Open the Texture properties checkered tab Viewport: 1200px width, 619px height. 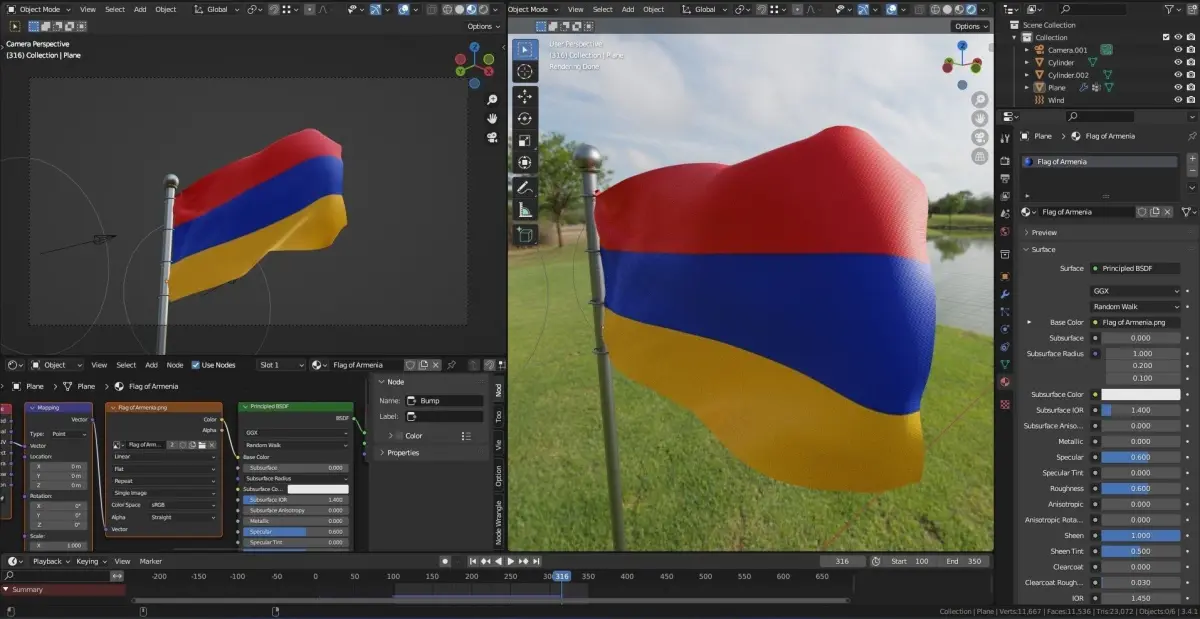(1004, 404)
